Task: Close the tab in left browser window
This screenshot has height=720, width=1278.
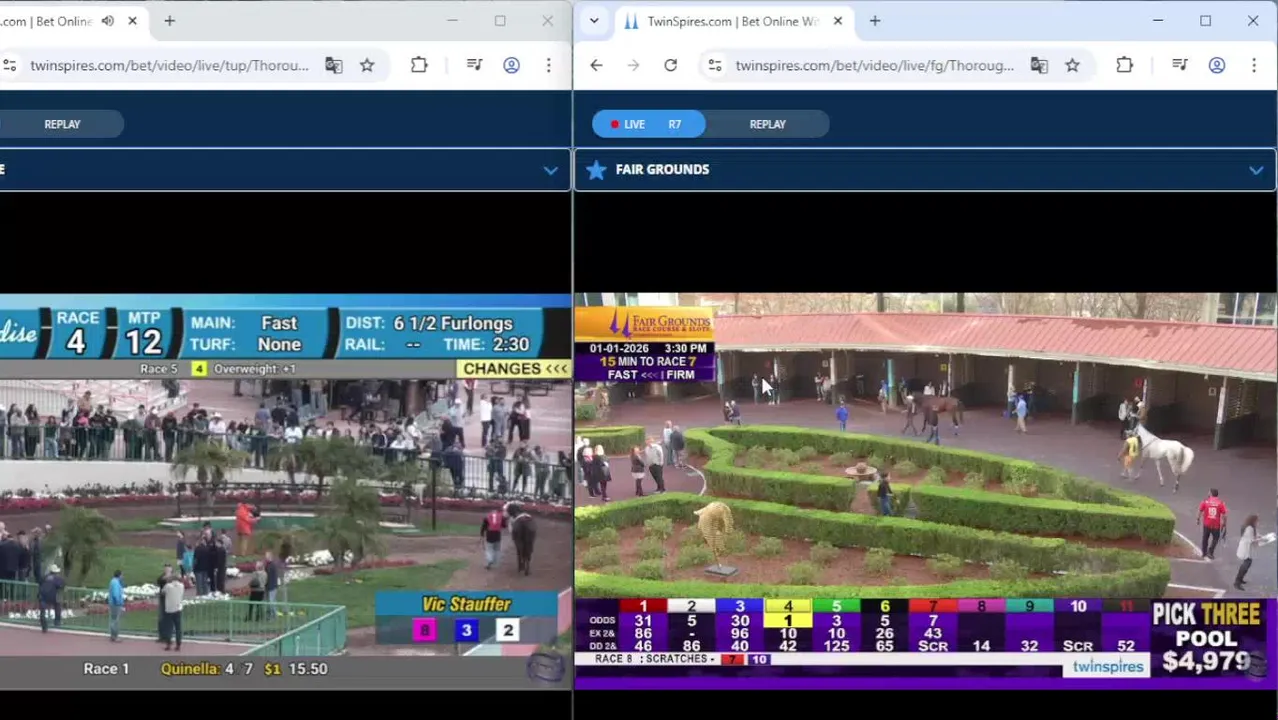Action: pyautogui.click(x=132, y=21)
